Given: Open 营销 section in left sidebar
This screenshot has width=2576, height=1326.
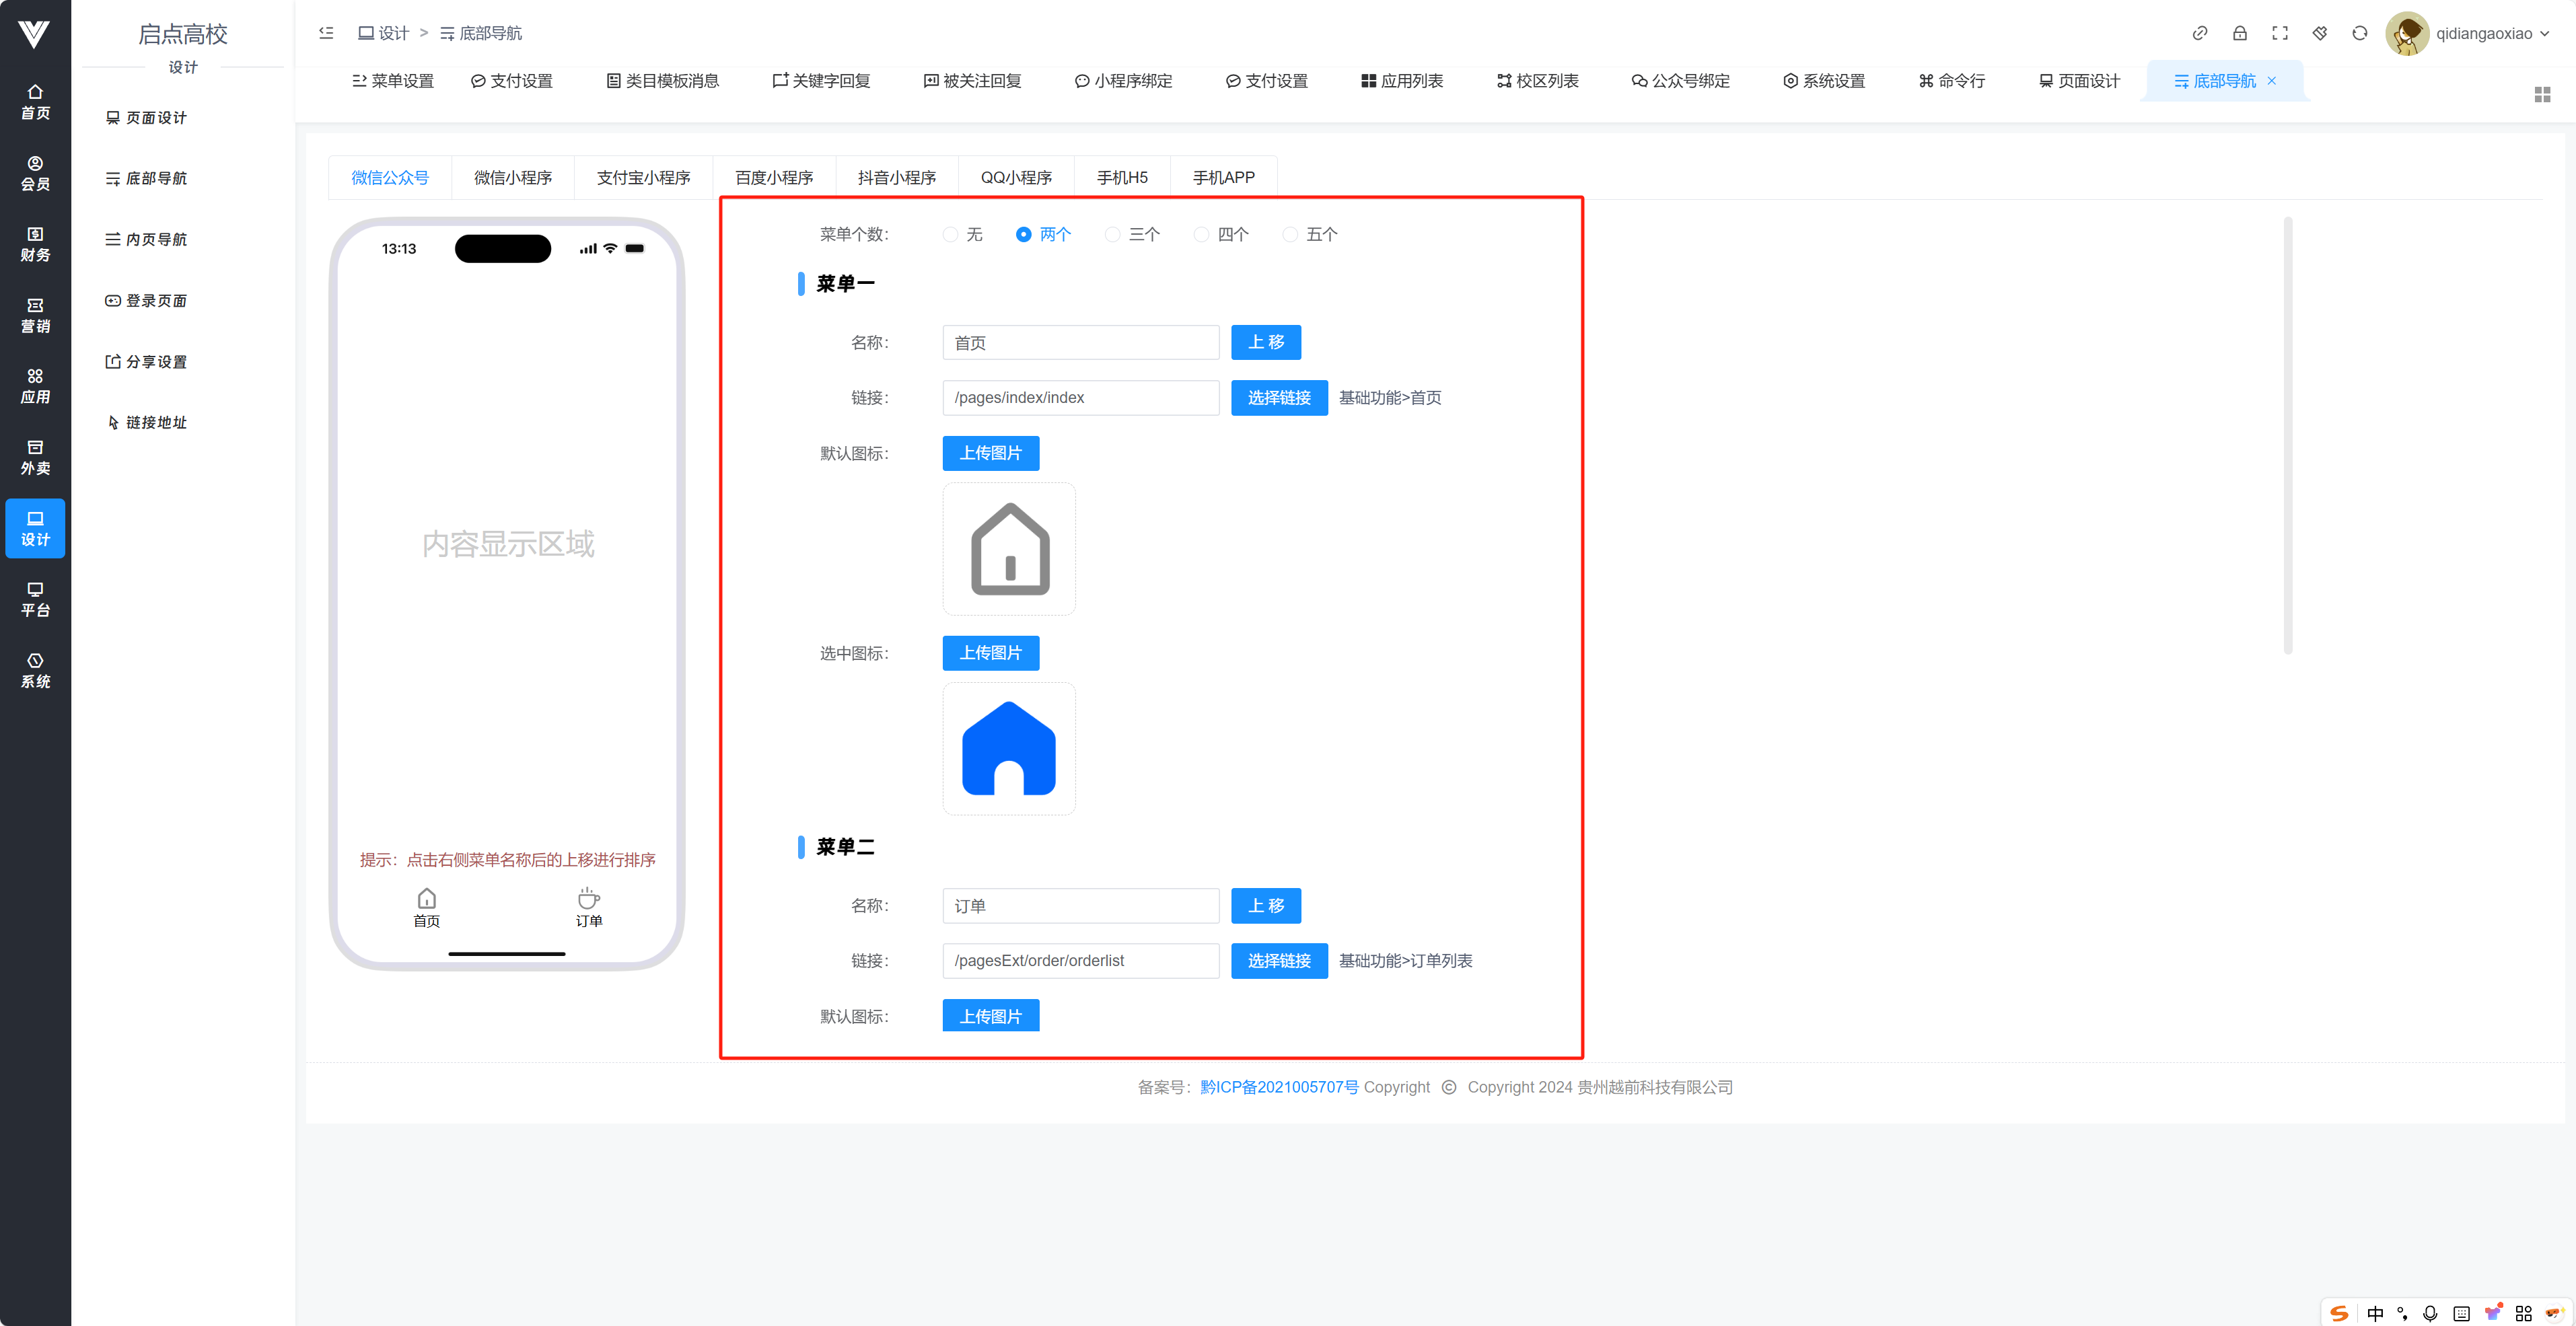Looking at the screenshot, I should [x=35, y=315].
